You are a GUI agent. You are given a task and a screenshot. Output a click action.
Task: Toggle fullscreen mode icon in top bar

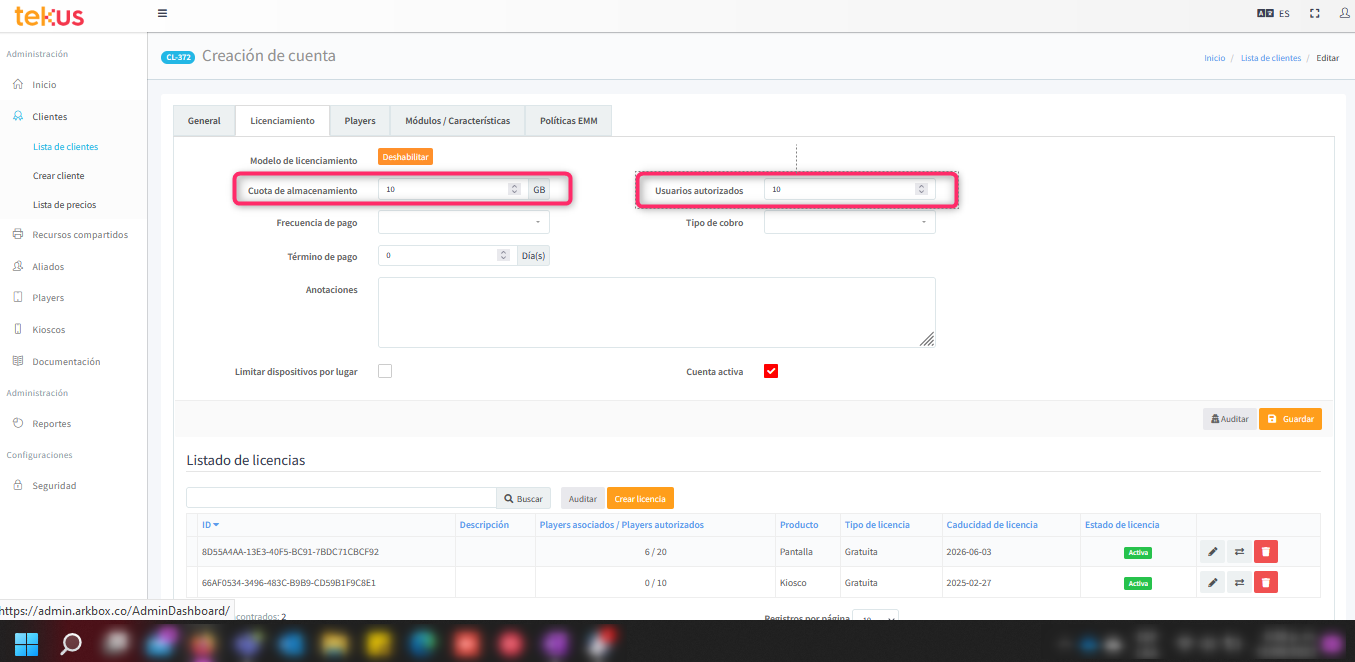tap(1315, 14)
